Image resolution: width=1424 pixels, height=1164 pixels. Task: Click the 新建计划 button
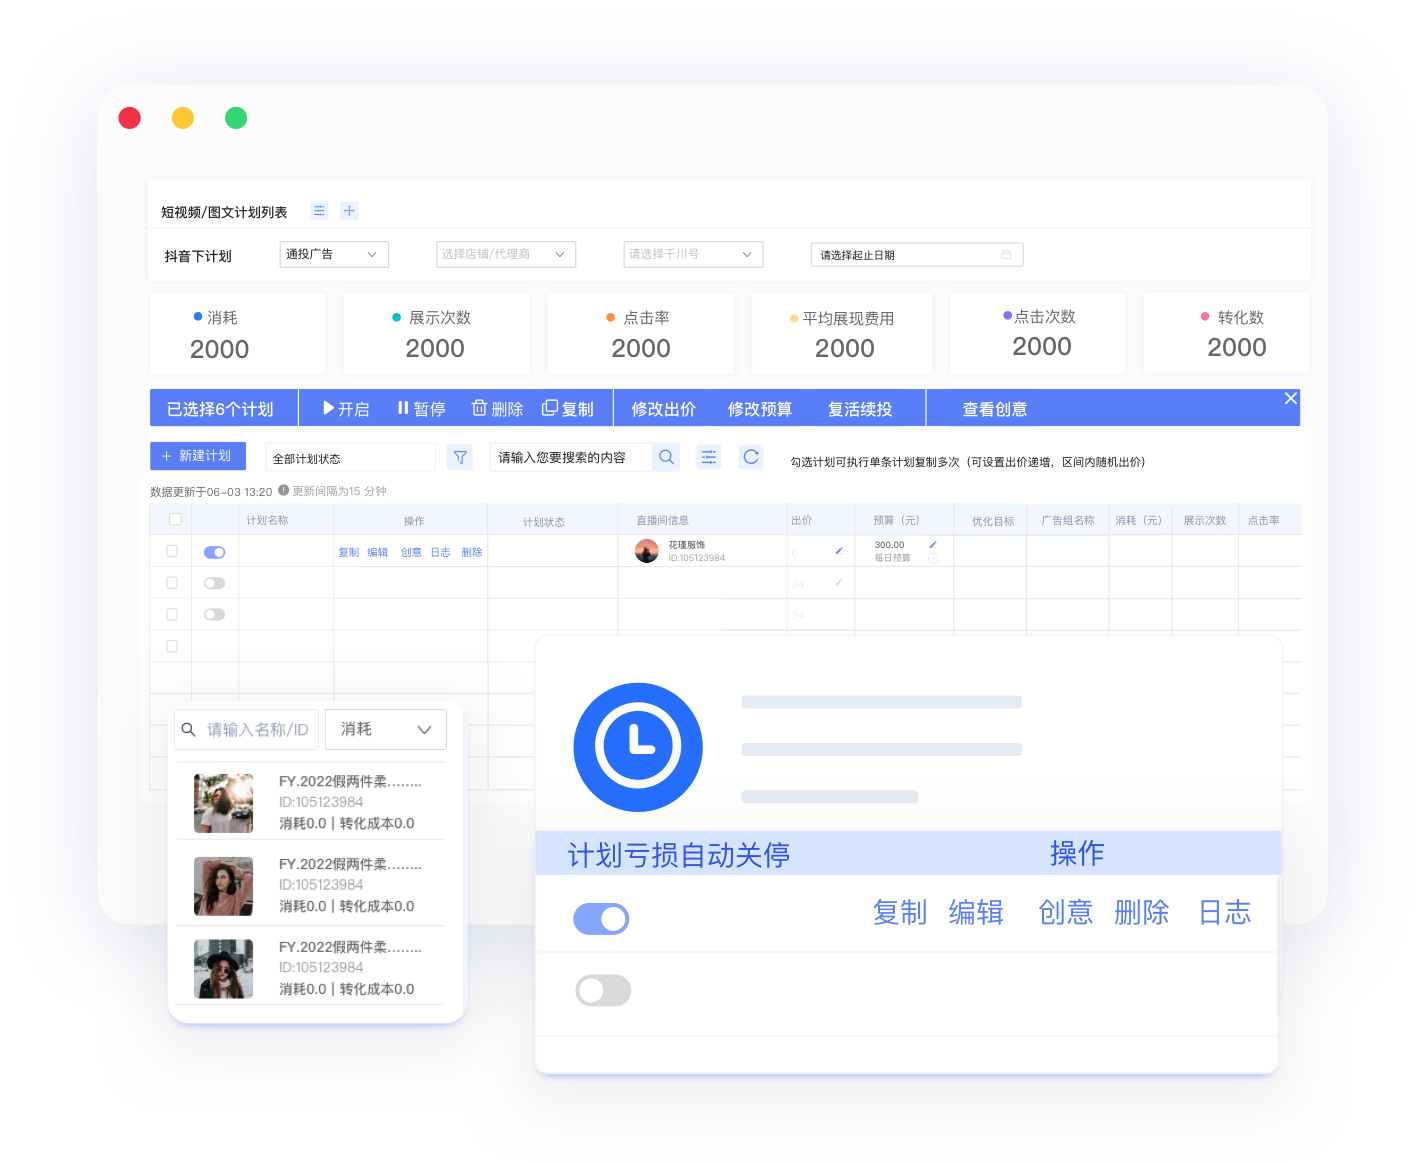pos(197,456)
